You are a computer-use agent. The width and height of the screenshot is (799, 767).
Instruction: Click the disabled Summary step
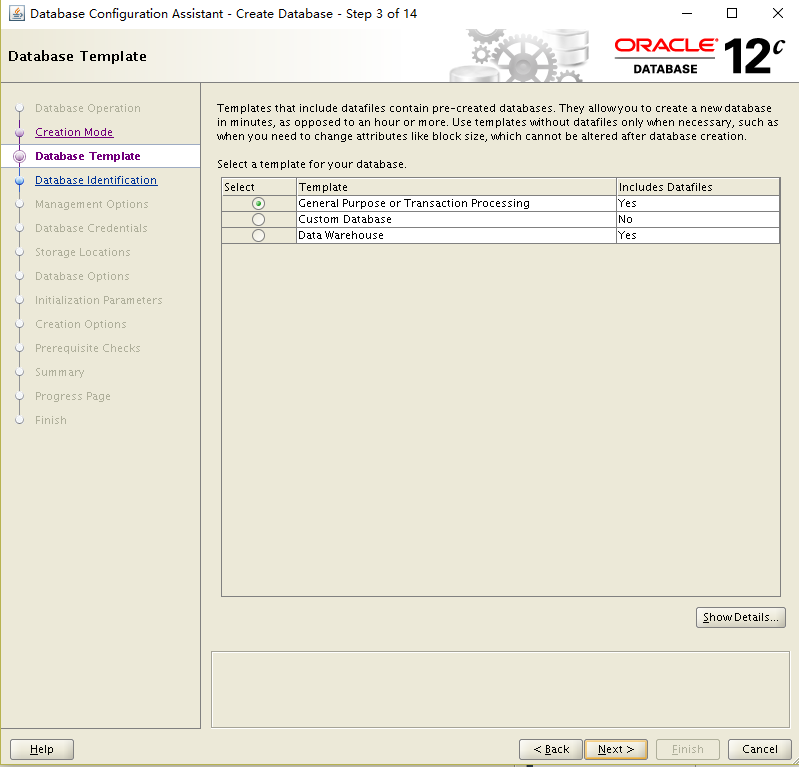pos(60,372)
